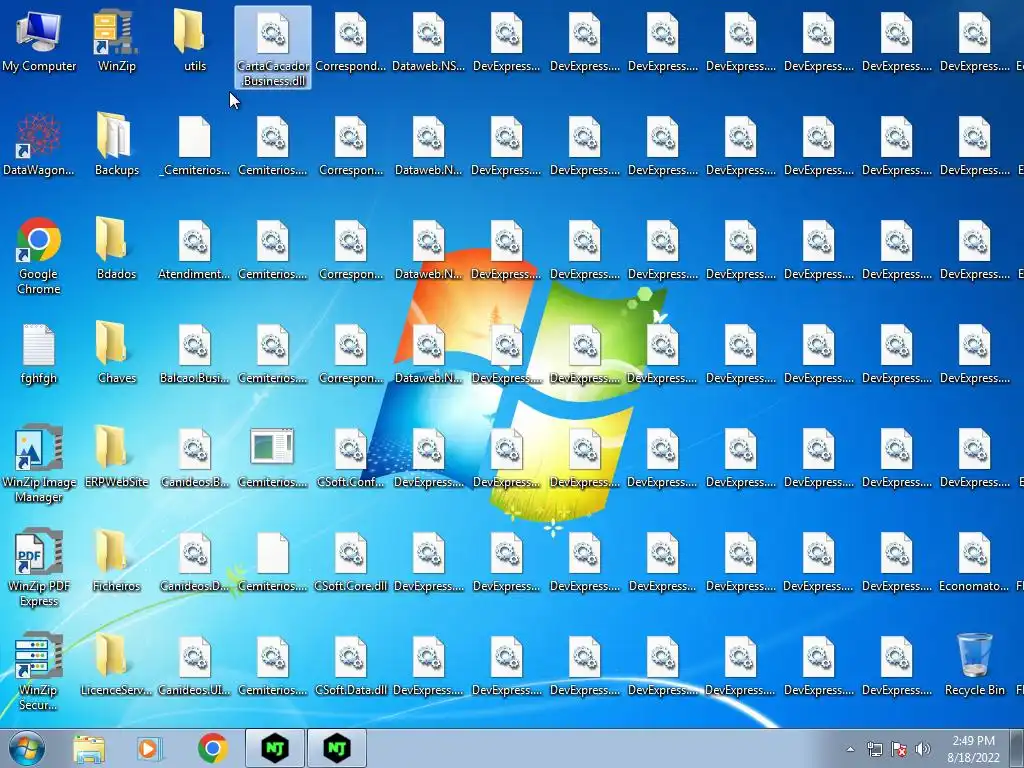Open Windows Explorer from the taskbar
The image size is (1024, 768).
click(89, 748)
